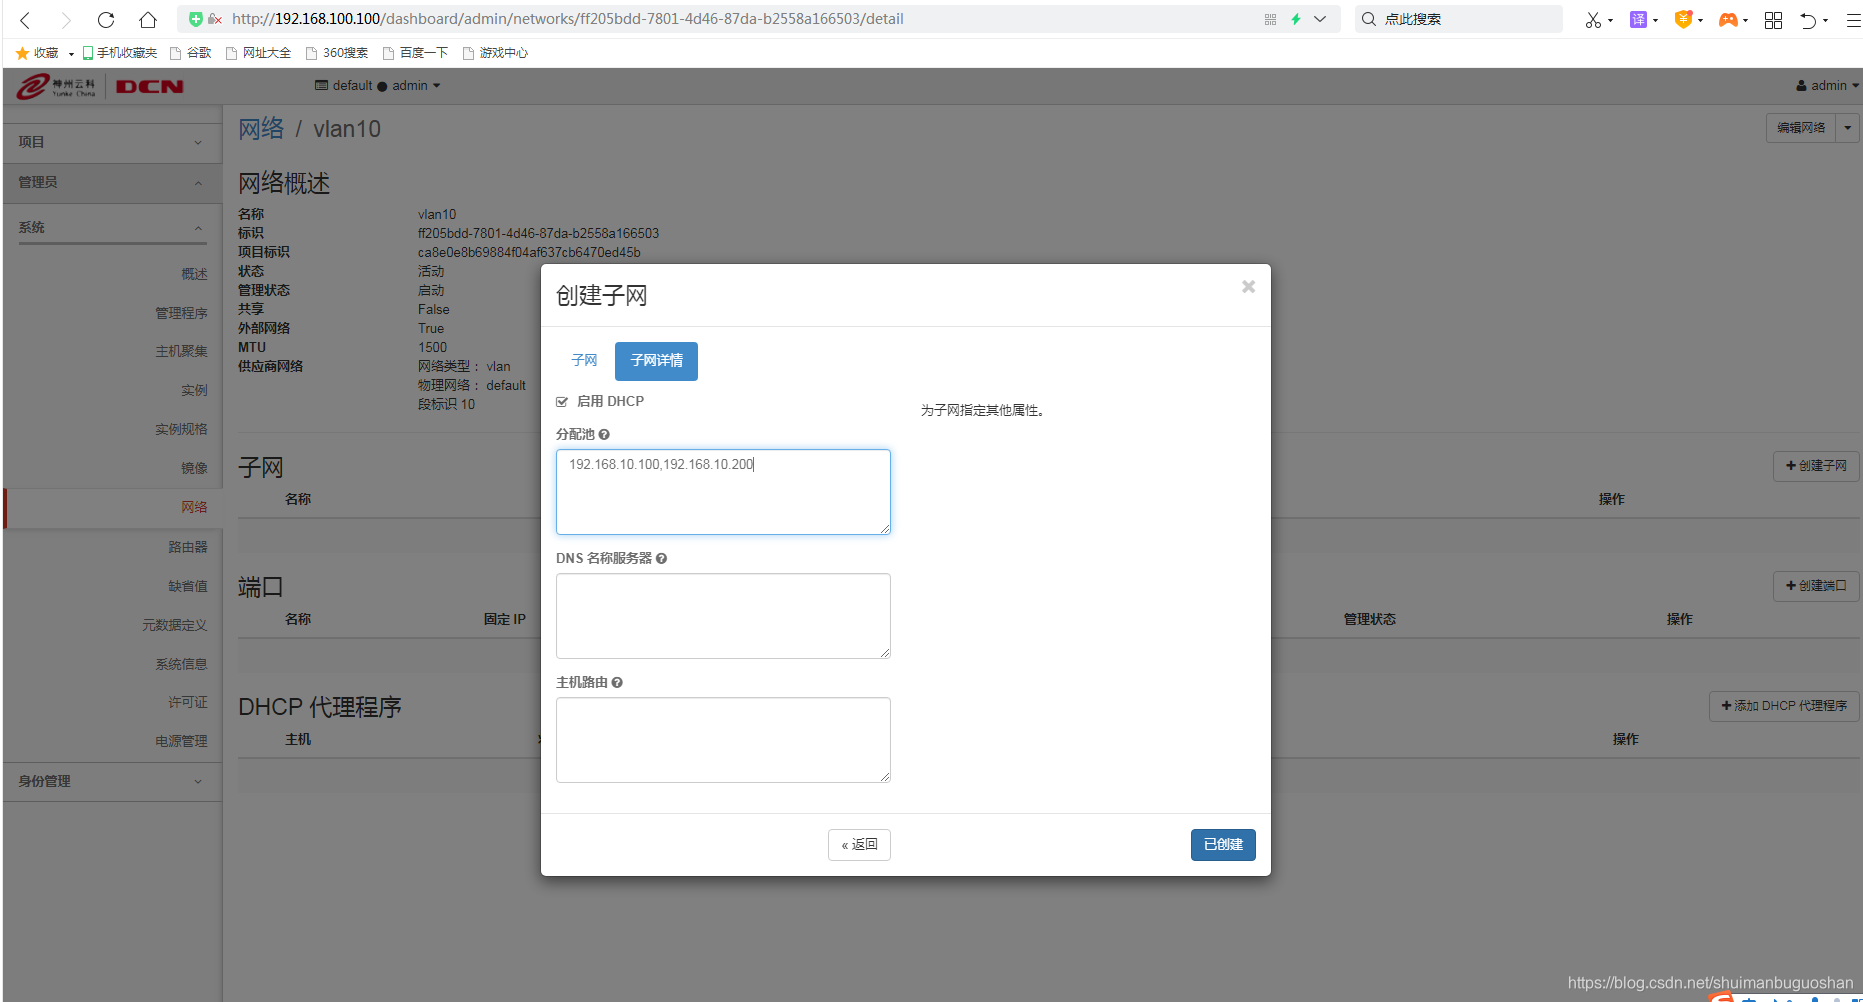Click the undo closed tab icon

click(1808, 19)
